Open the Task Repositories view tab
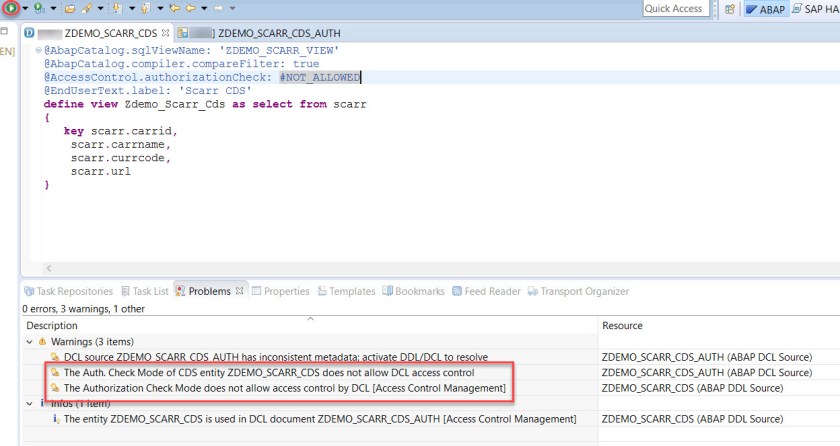 coord(69,291)
